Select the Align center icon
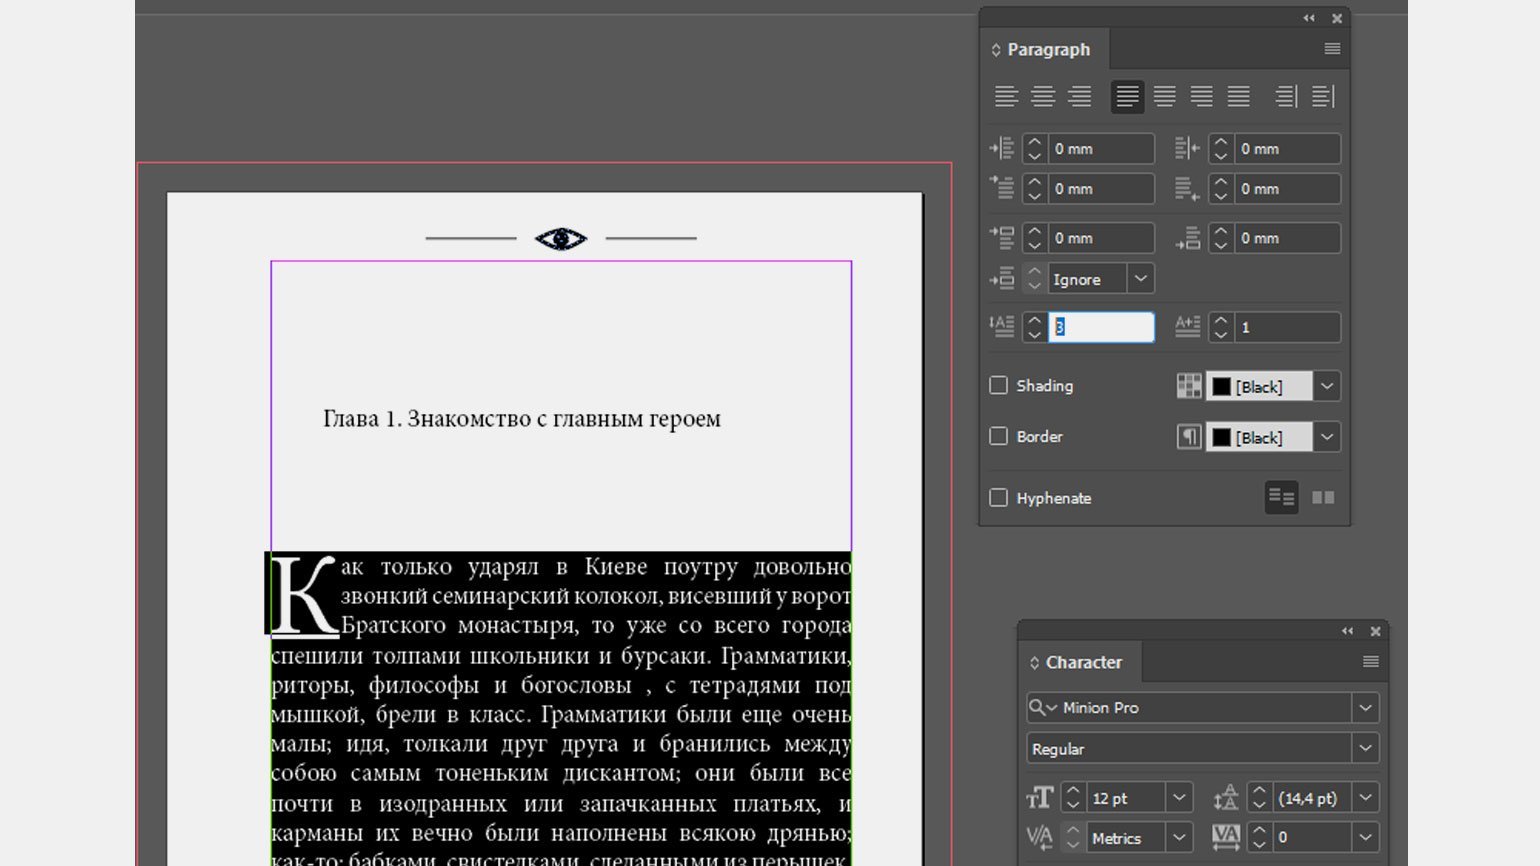This screenshot has width=1540, height=866. [x=1043, y=96]
